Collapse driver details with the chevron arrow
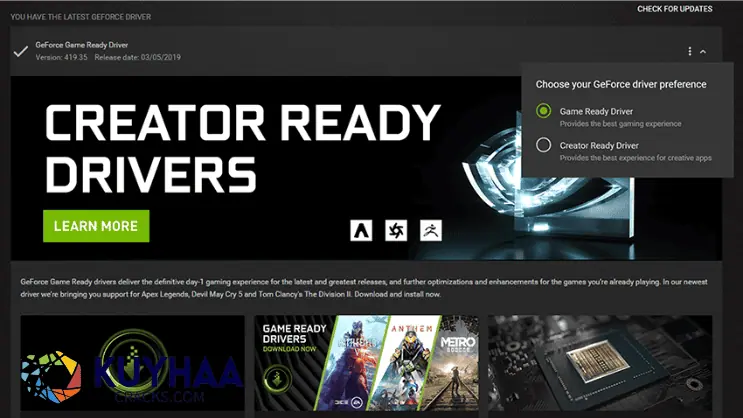 (x=703, y=51)
